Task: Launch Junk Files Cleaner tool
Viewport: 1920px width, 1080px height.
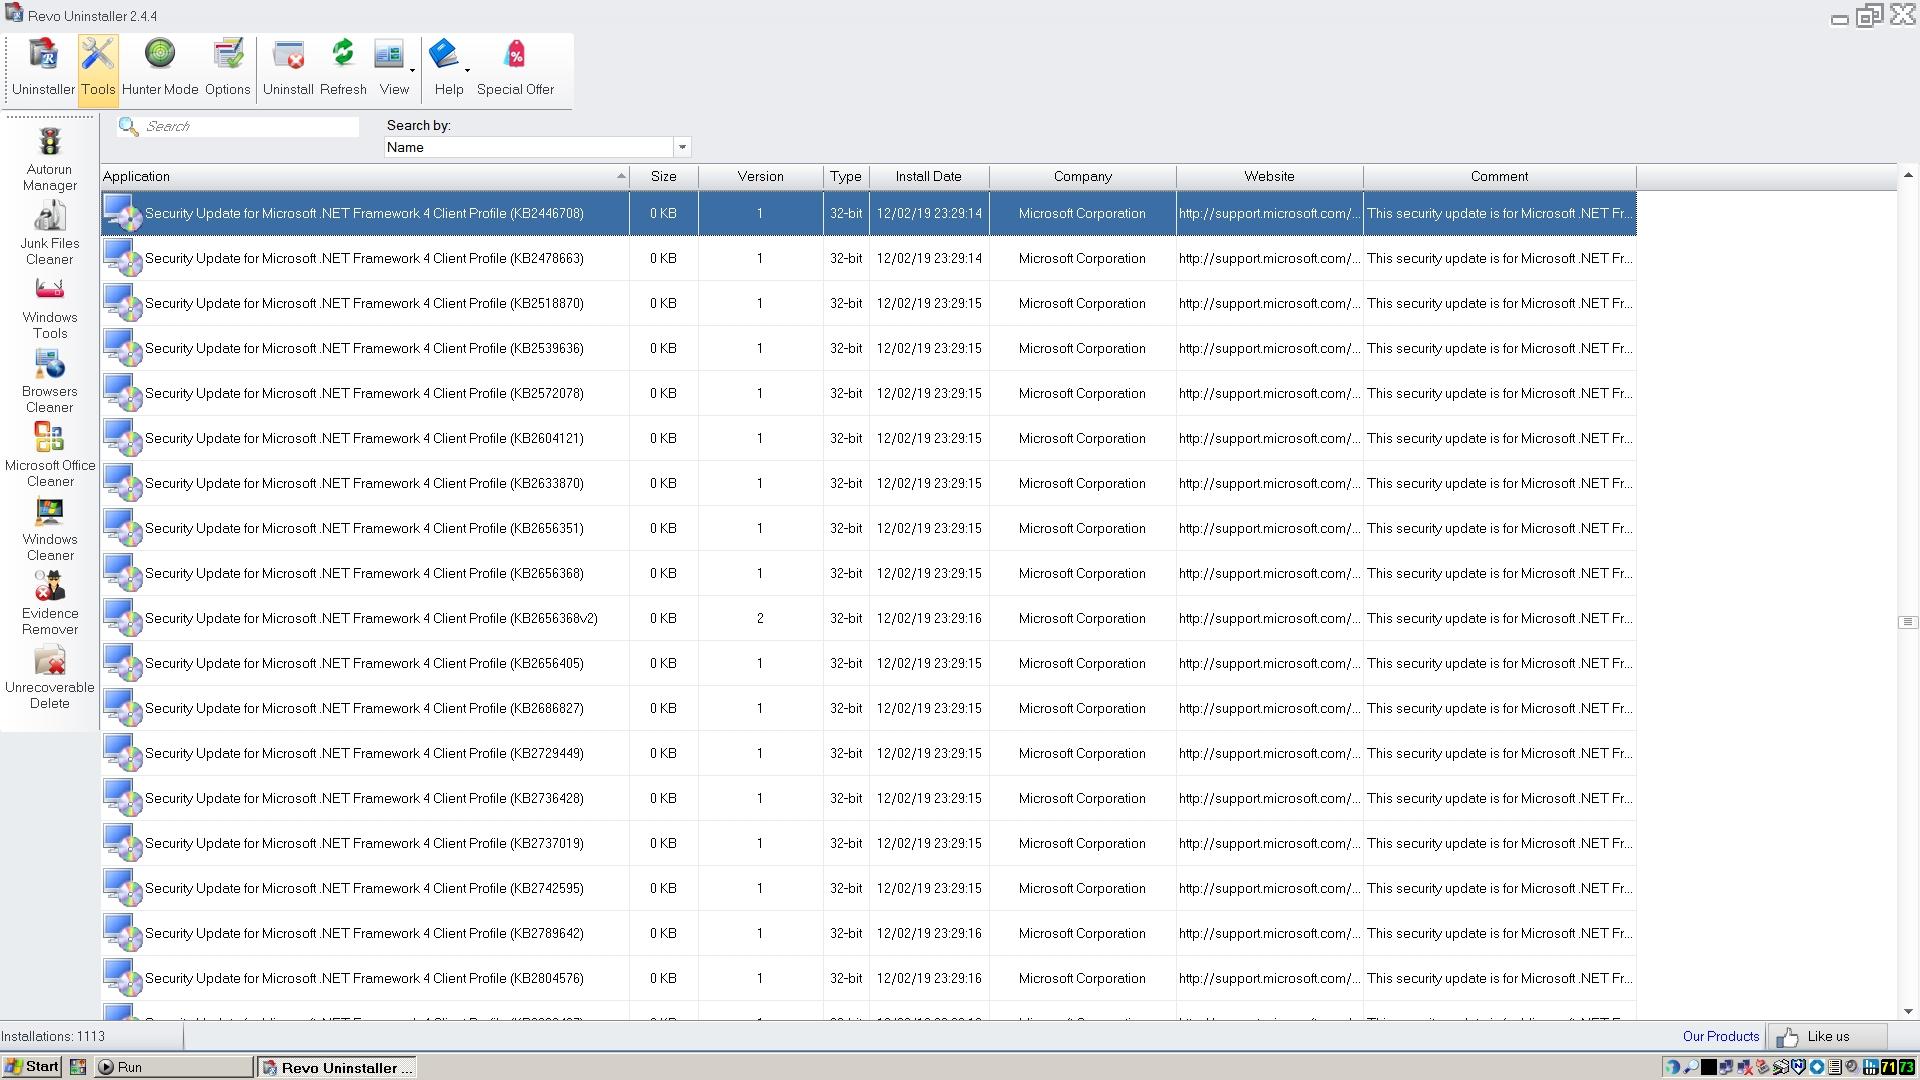Action: point(50,232)
